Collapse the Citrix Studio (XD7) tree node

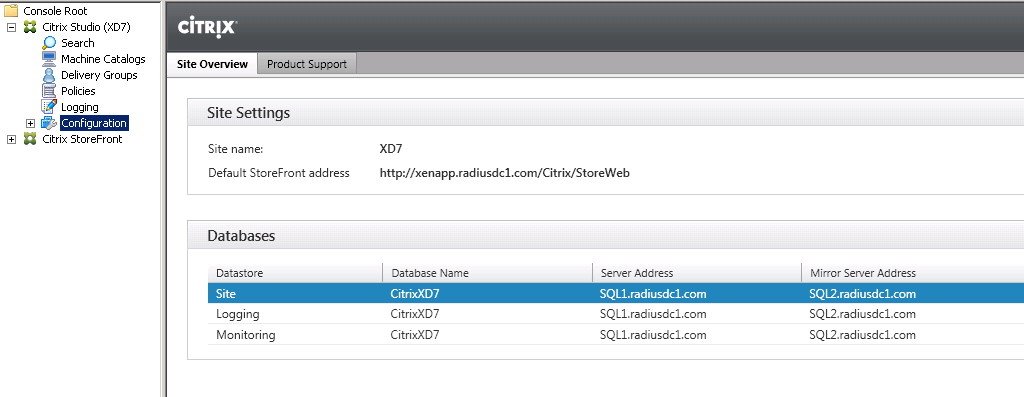pyautogui.click(x=11, y=27)
